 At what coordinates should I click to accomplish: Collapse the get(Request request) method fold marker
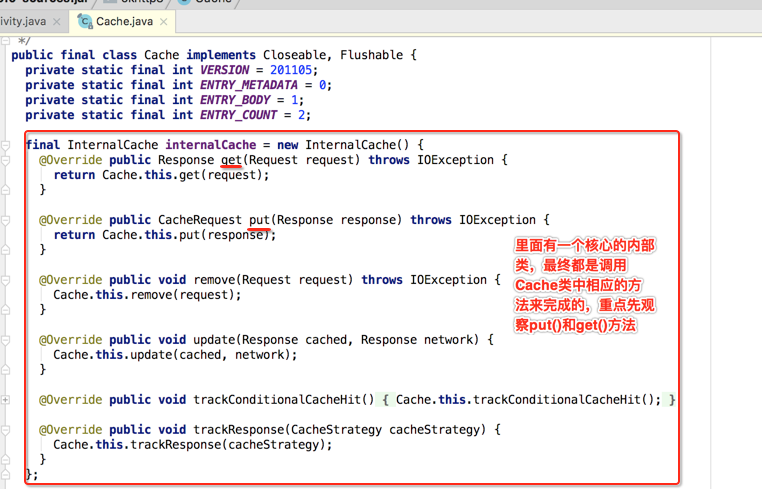coord(5,160)
